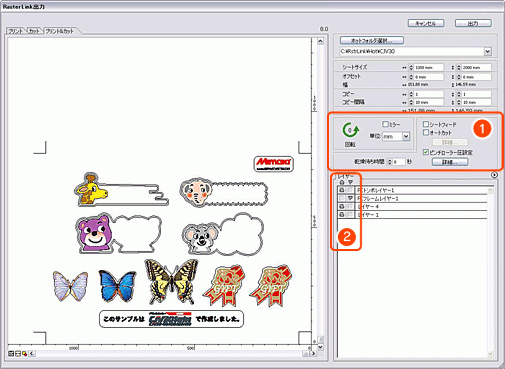Switch to the プリント tab
This screenshot has width=505, height=369.
[x=16, y=31]
